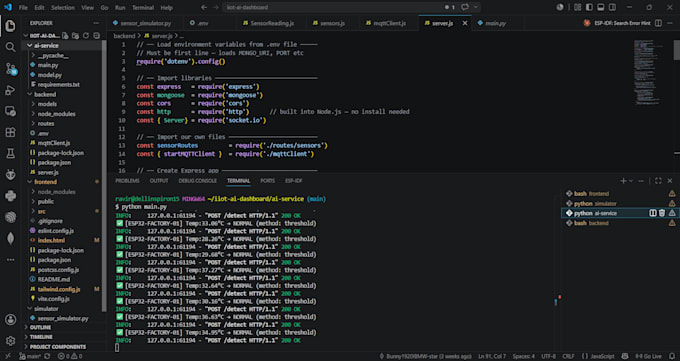This screenshot has height=361, width=680.
Task: Switch to the DEBUG CONSOLE tab
Action: coord(197,181)
